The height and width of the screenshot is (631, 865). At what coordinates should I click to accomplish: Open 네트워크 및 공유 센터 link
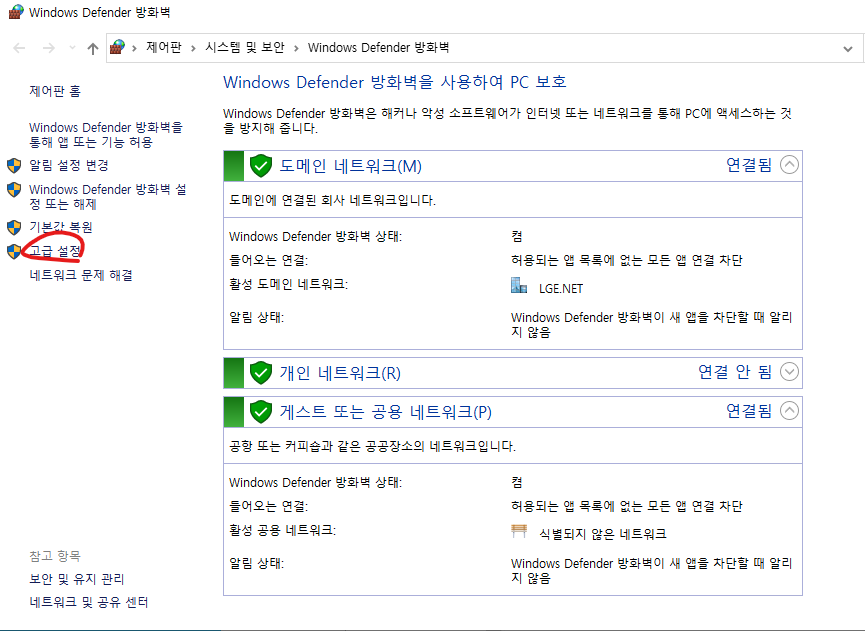(x=89, y=602)
